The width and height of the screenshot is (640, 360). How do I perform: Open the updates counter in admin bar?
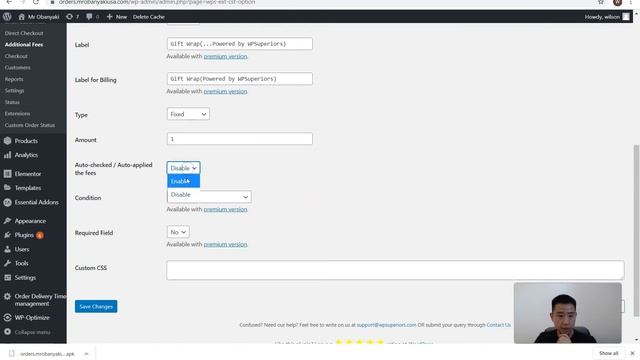(x=72, y=17)
